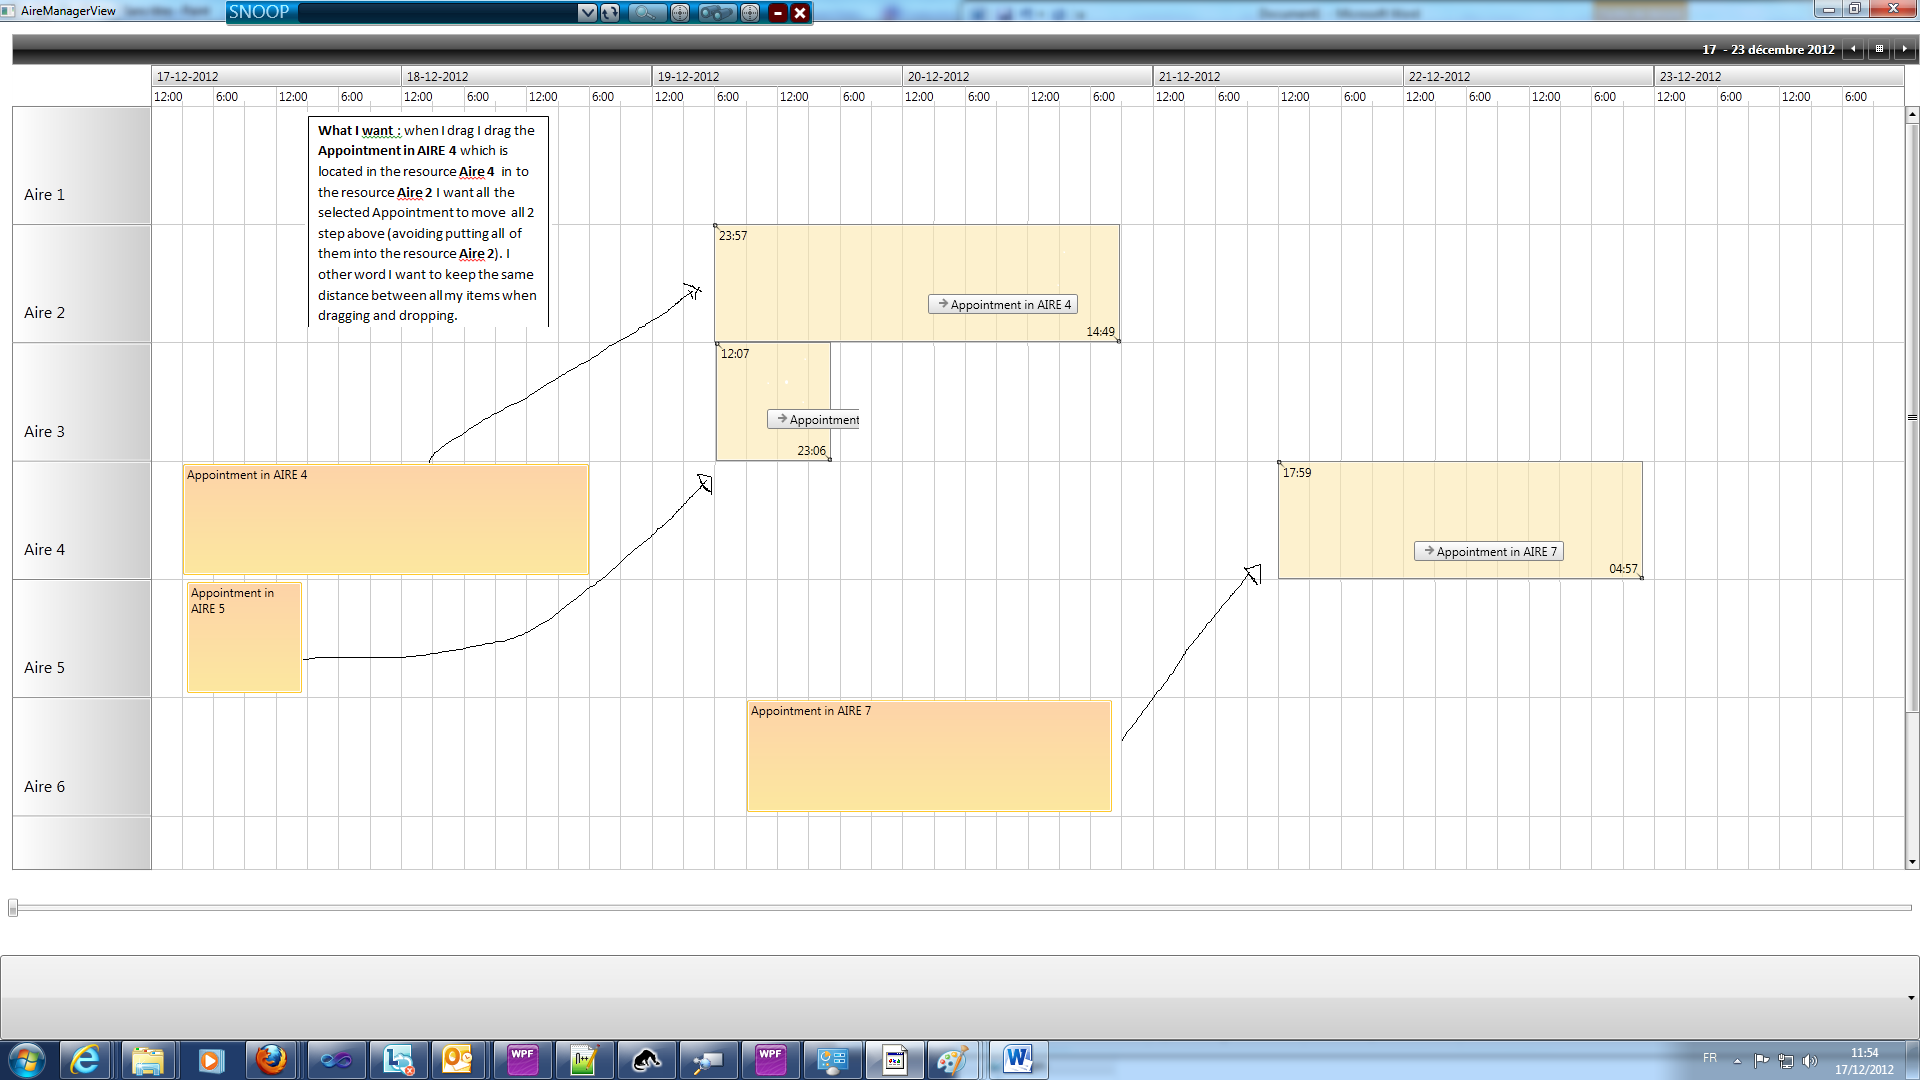Screen dimensions: 1920x1080
Task: Click the bottom zoom slider thumb
Action: (13, 908)
